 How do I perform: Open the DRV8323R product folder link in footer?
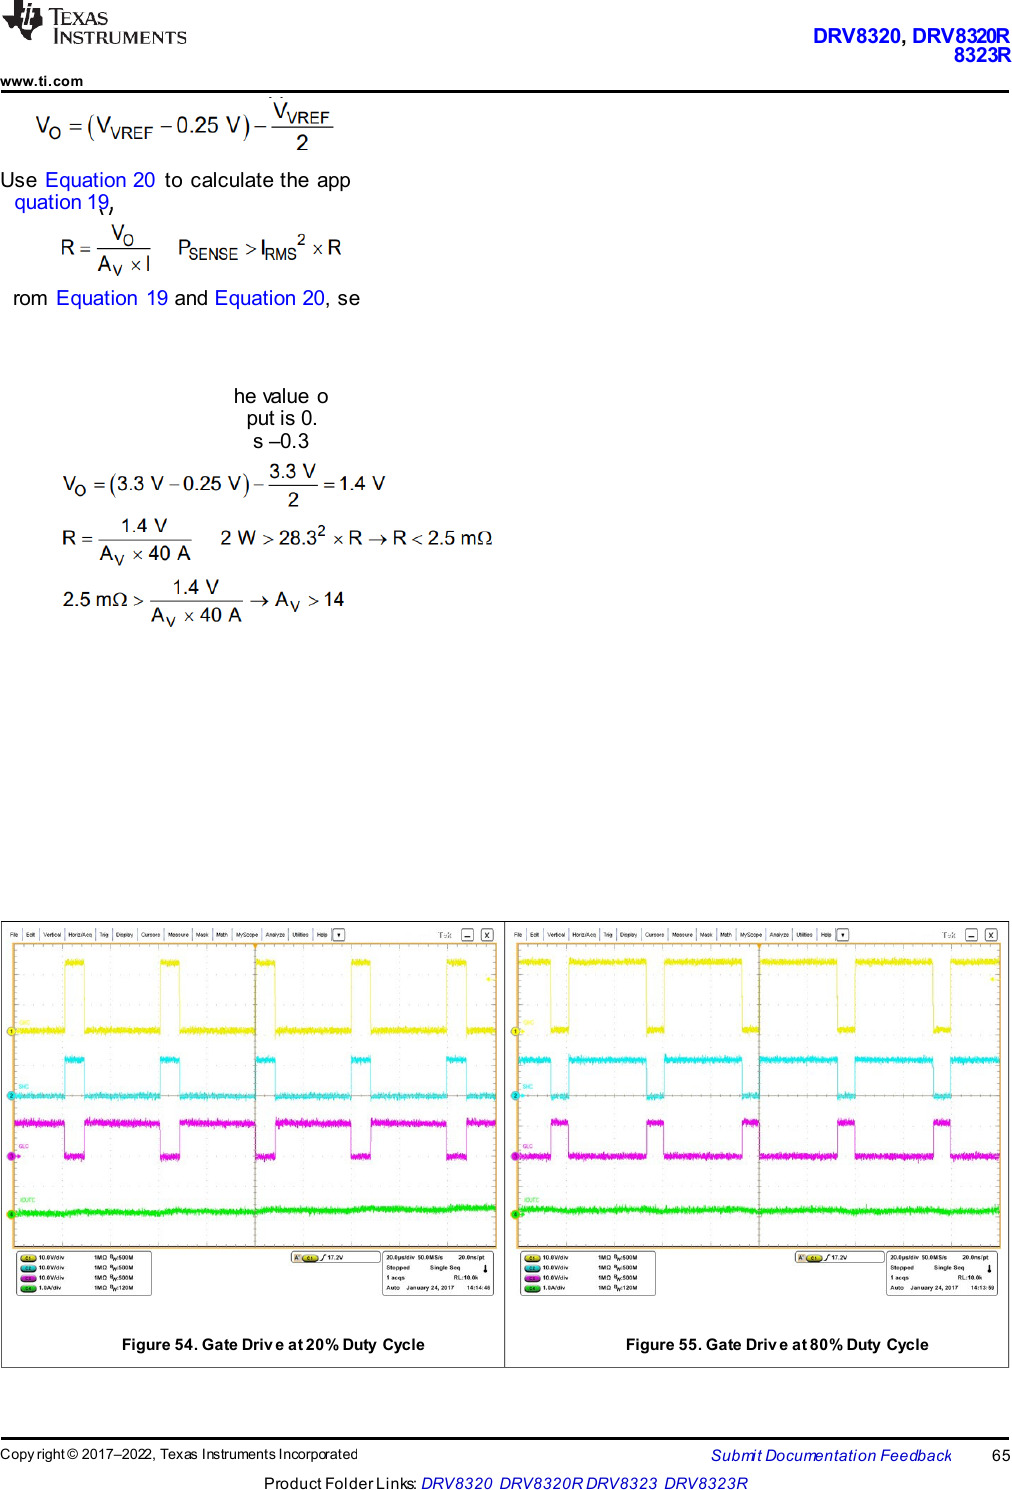coord(705,1483)
